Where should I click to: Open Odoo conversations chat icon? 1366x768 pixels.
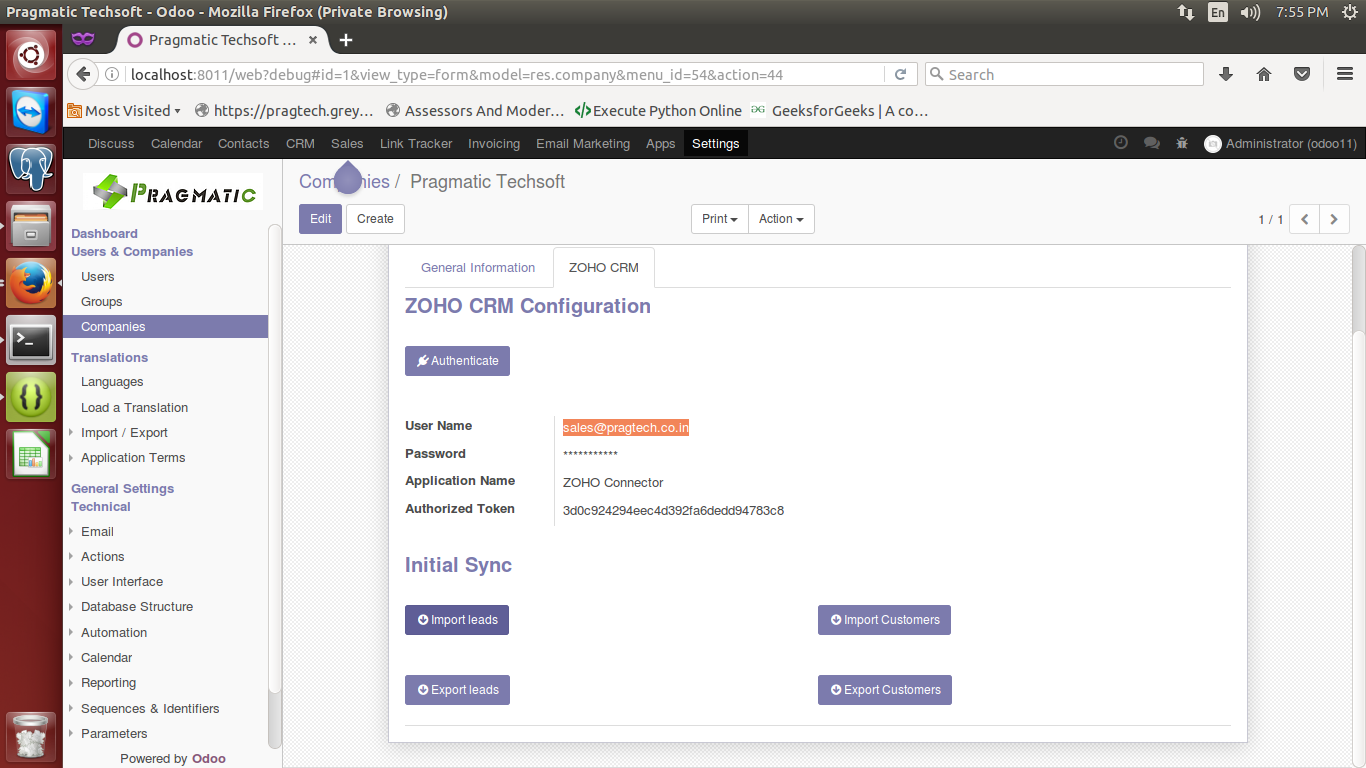coord(1152,143)
